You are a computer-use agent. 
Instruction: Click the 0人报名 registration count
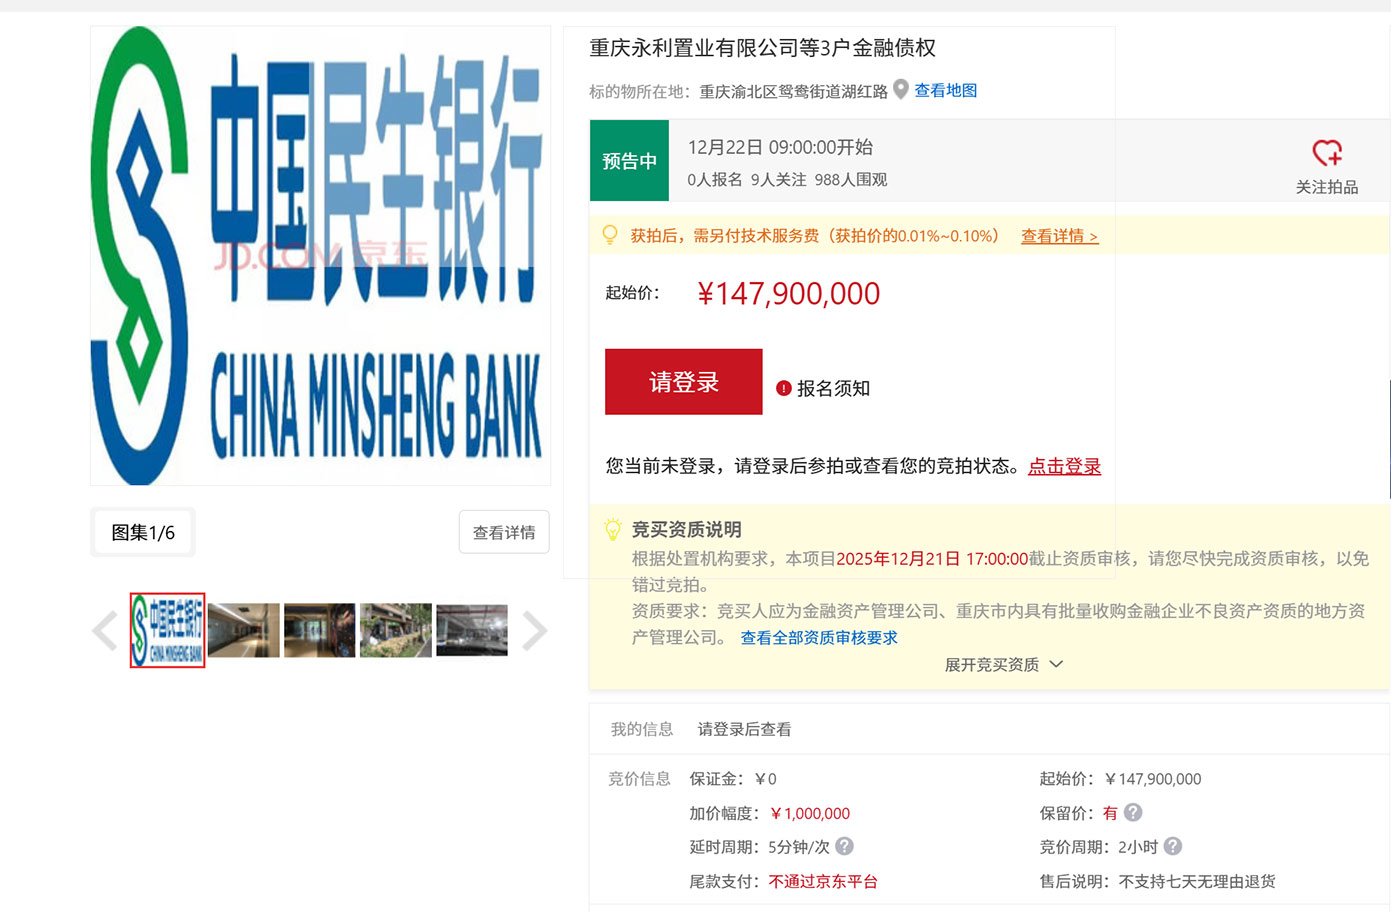715,180
